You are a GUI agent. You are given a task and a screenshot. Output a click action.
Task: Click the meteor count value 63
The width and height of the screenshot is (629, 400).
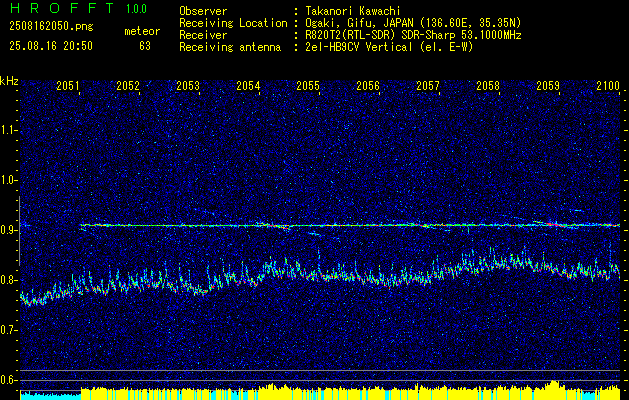coord(145,46)
